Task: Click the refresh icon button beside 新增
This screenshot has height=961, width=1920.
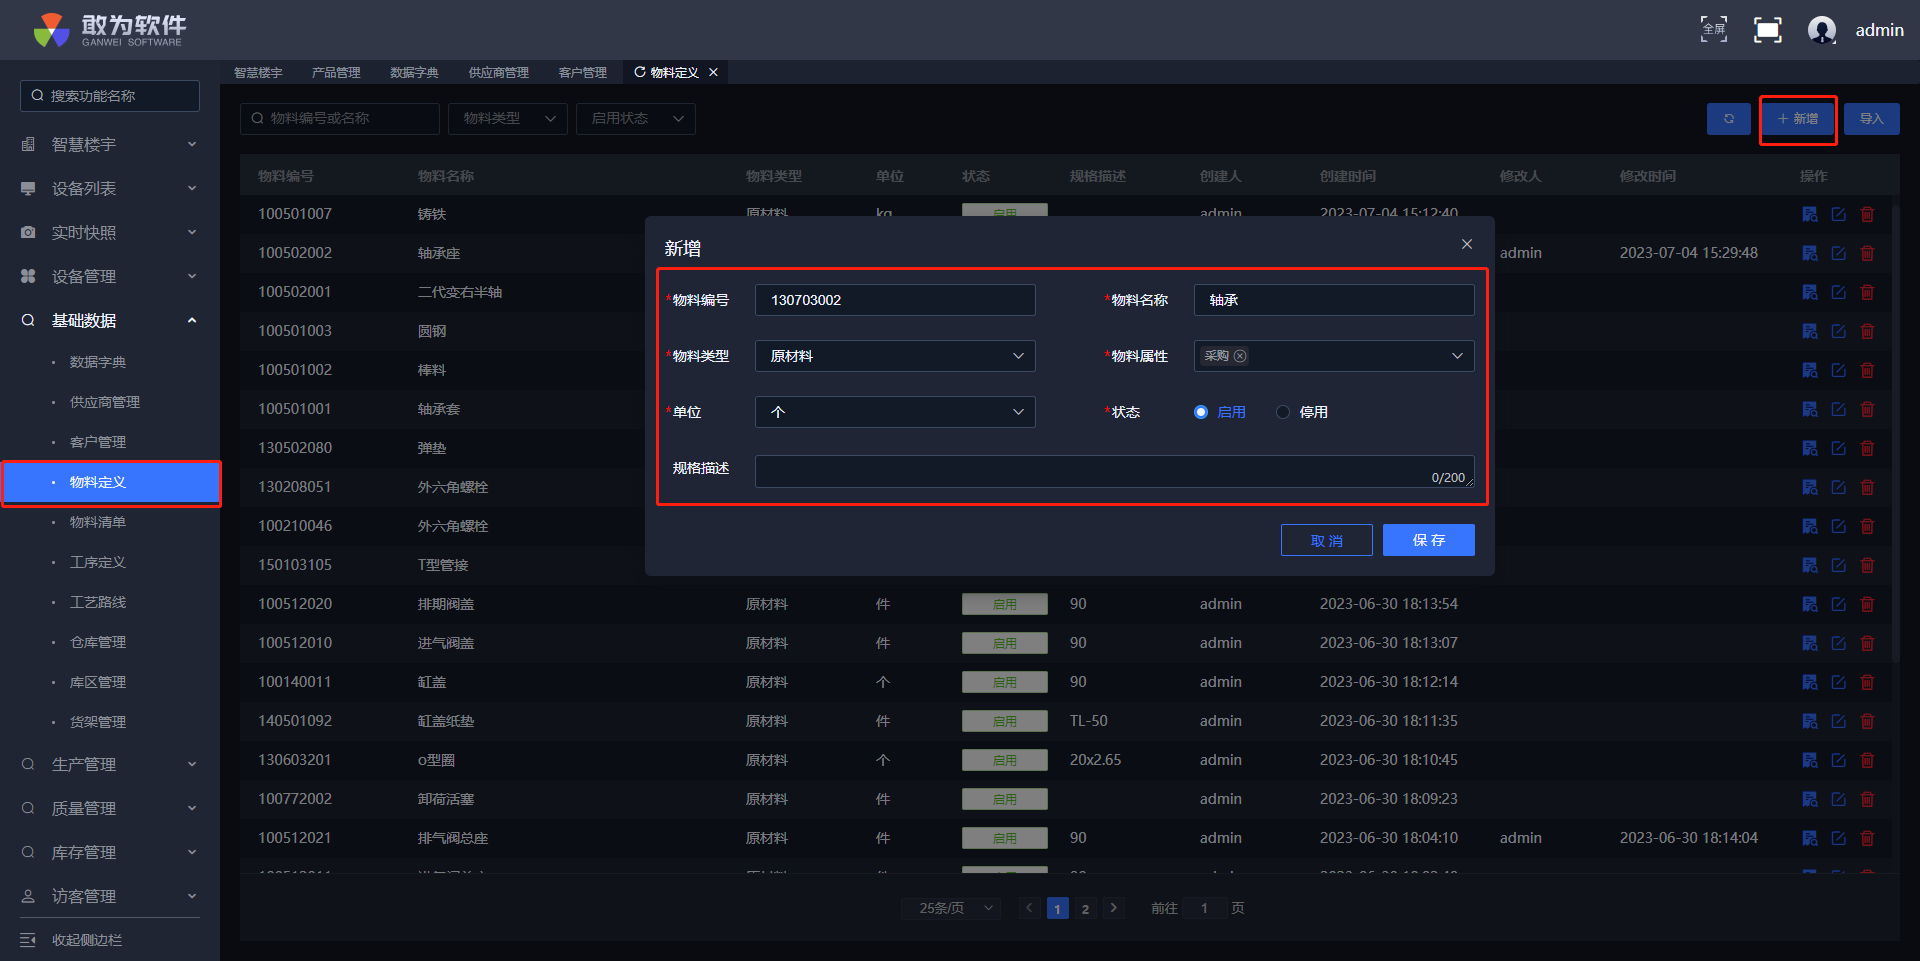Action: click(x=1728, y=119)
